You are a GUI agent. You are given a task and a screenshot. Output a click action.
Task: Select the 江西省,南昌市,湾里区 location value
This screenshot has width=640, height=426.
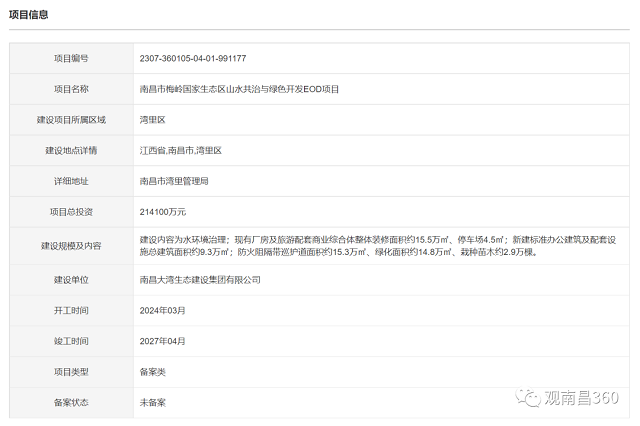click(180, 150)
